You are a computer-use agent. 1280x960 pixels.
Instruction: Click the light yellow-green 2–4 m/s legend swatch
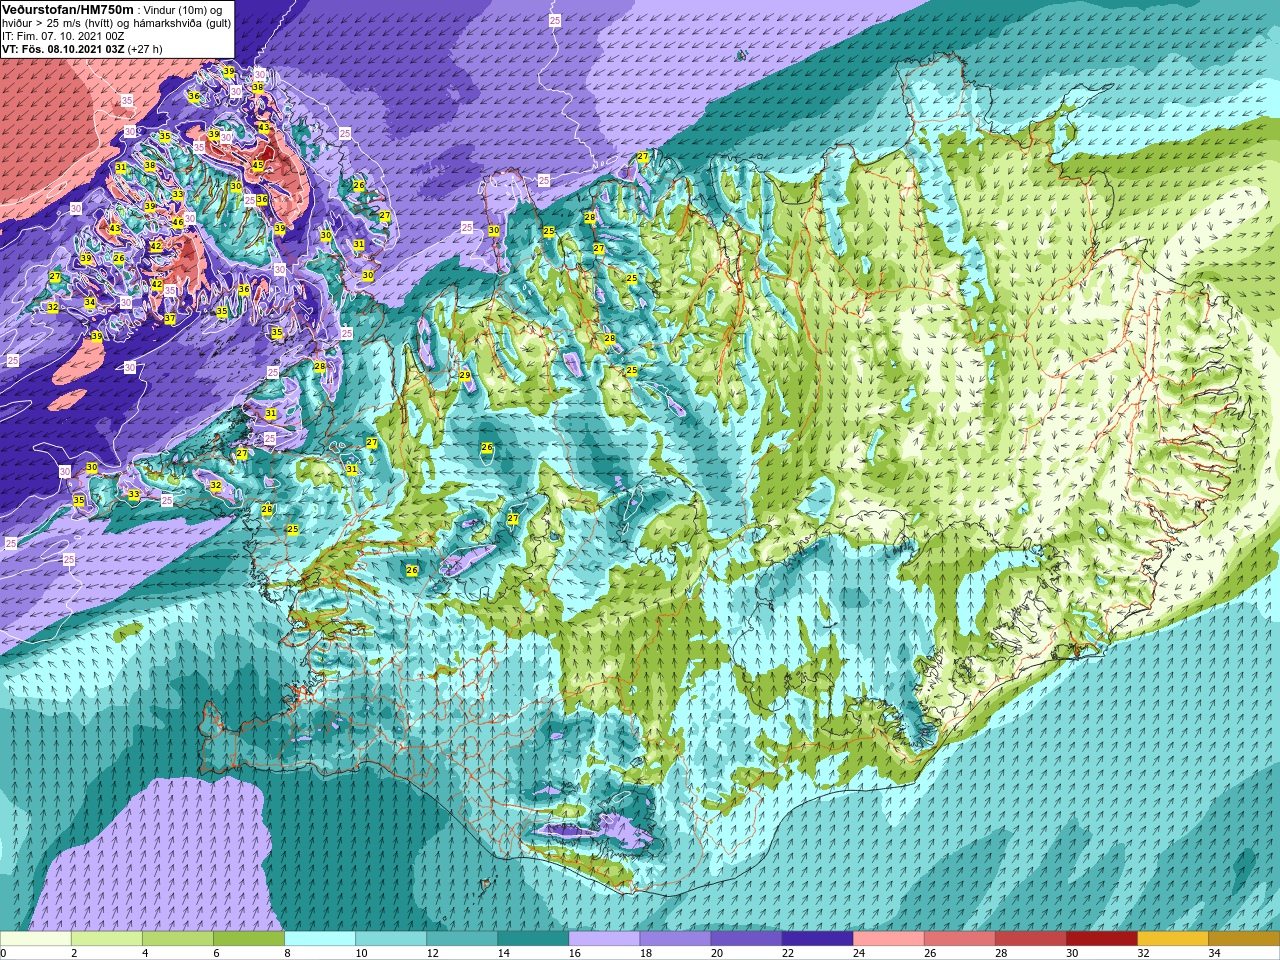107,939
